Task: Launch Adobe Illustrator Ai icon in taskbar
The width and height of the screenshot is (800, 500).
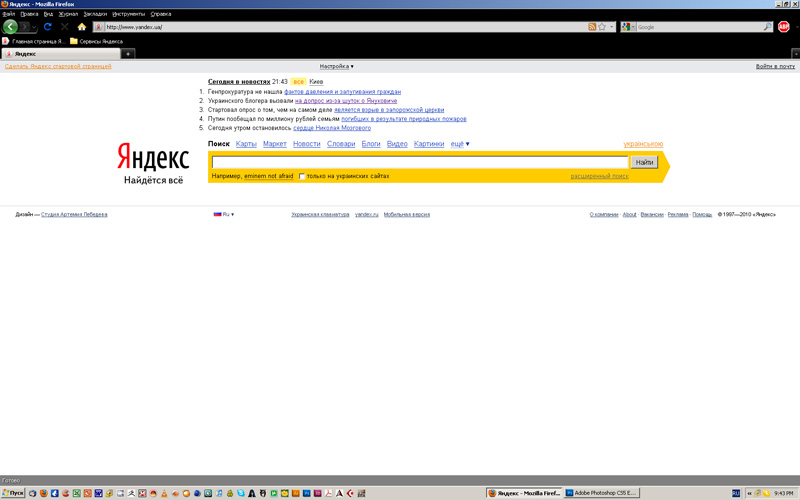Action: coord(295,493)
